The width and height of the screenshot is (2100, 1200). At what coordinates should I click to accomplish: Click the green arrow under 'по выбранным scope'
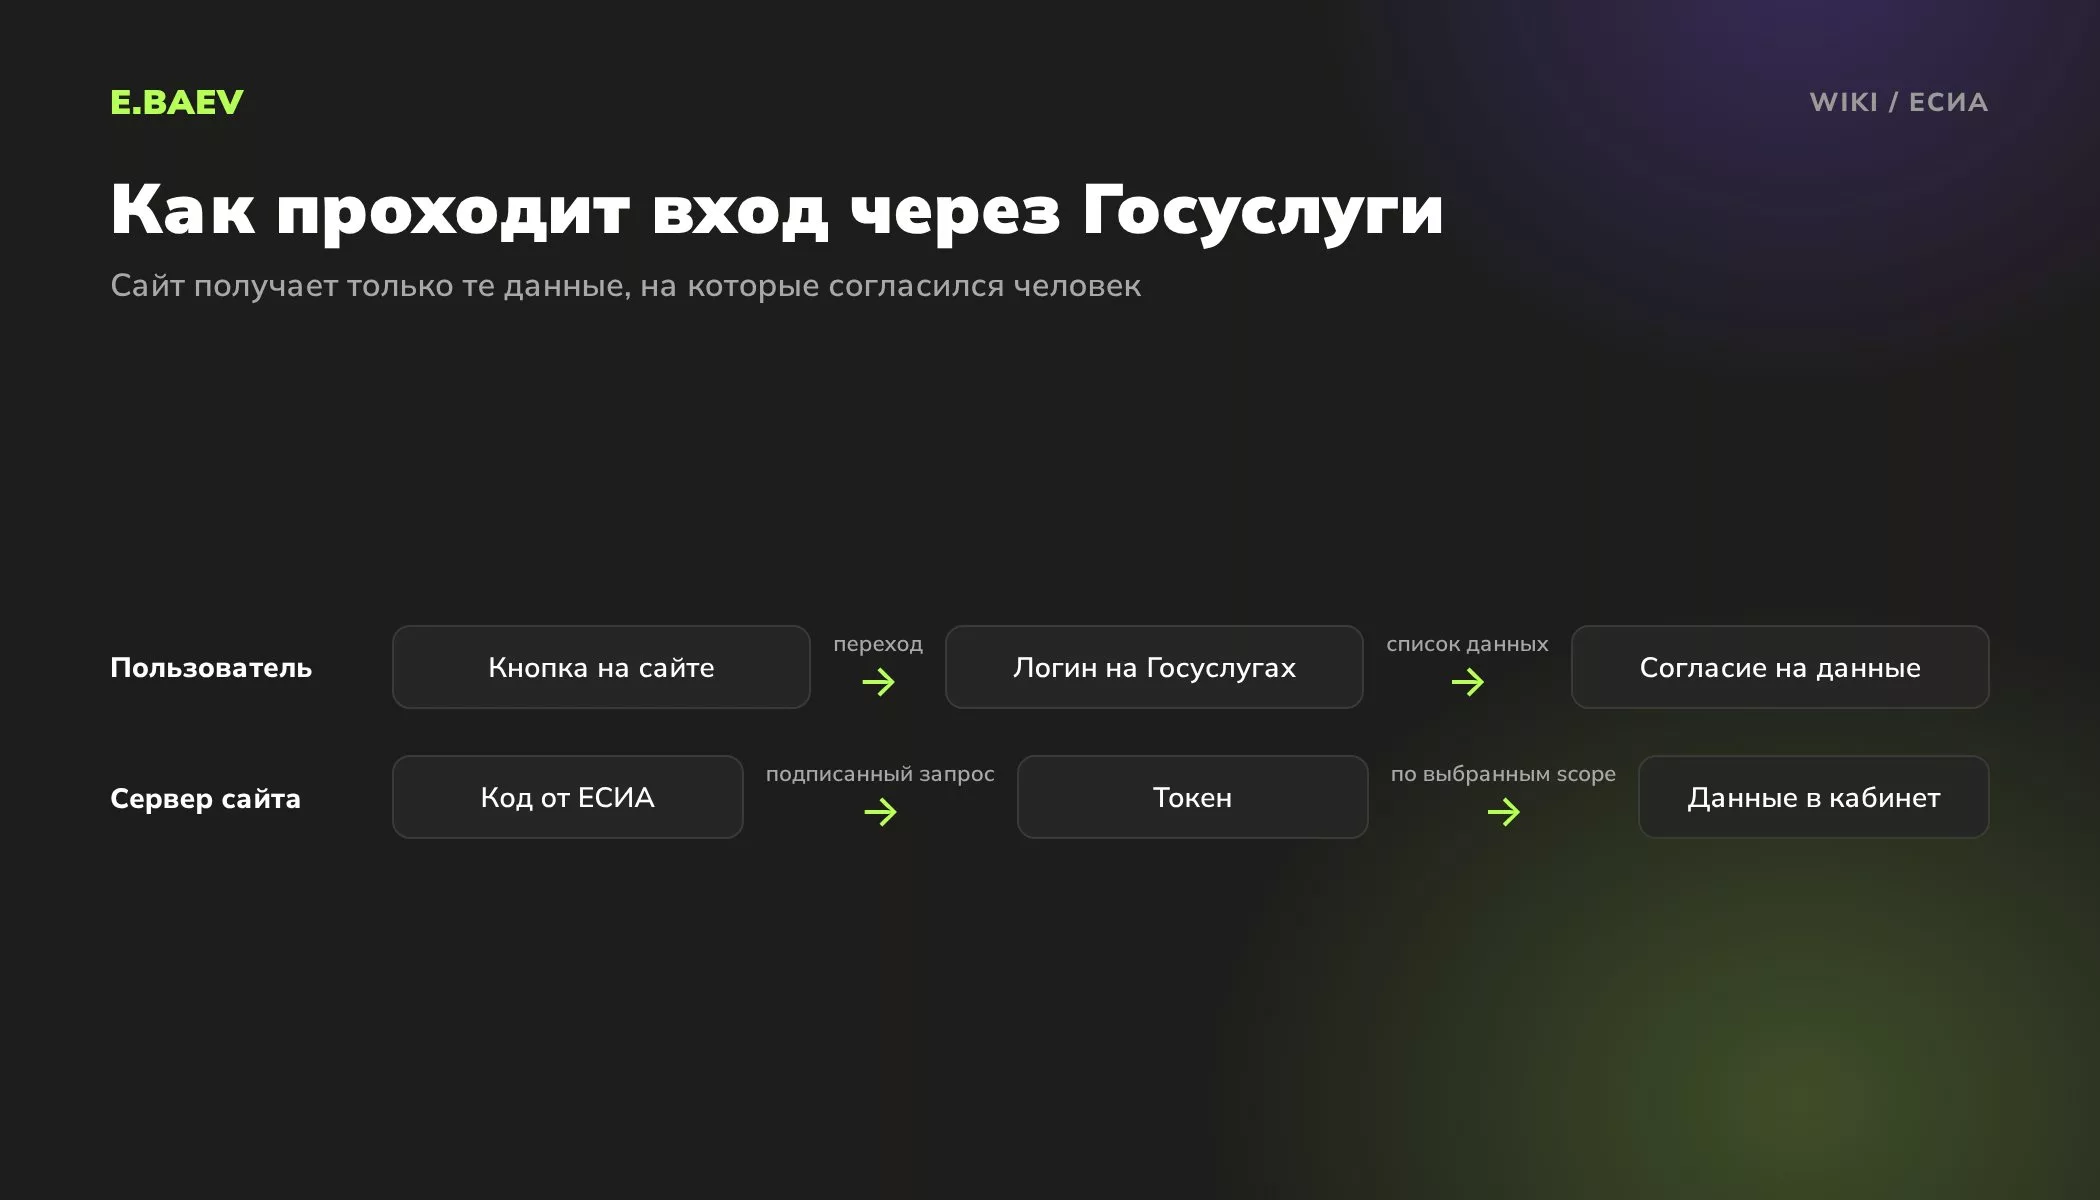point(1504,811)
